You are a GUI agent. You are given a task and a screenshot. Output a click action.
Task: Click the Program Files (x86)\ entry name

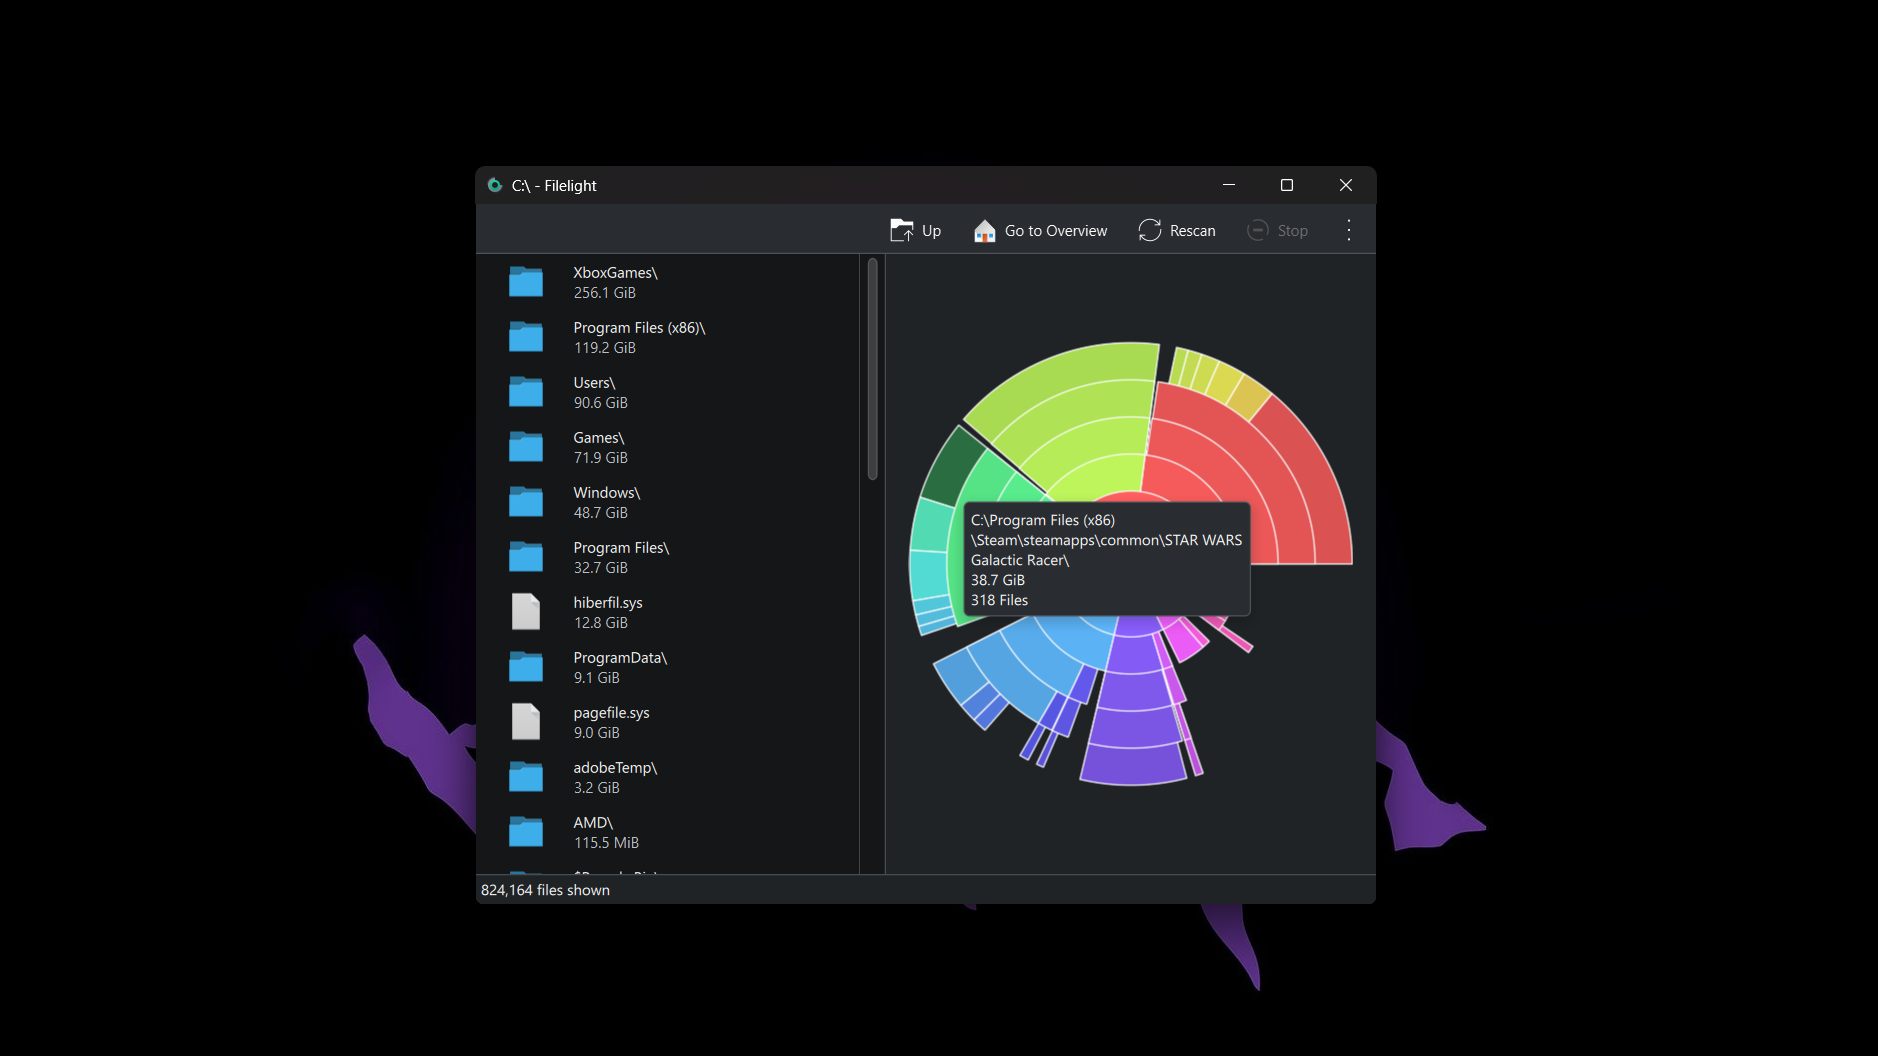tap(639, 328)
